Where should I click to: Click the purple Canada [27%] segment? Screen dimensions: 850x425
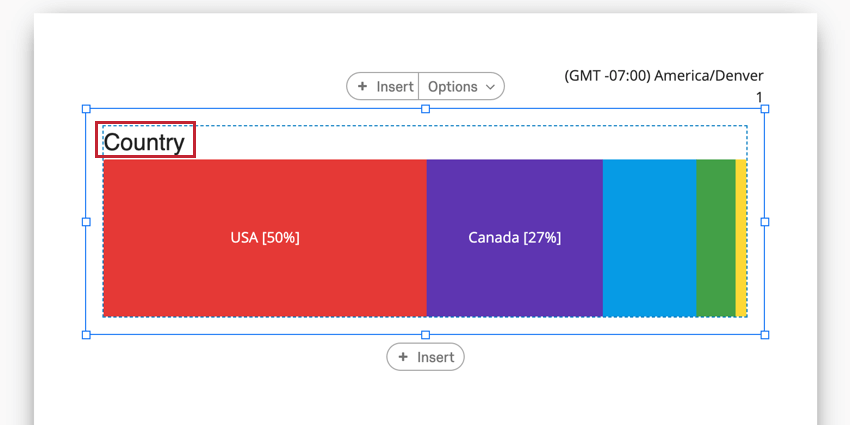pyautogui.click(x=514, y=238)
